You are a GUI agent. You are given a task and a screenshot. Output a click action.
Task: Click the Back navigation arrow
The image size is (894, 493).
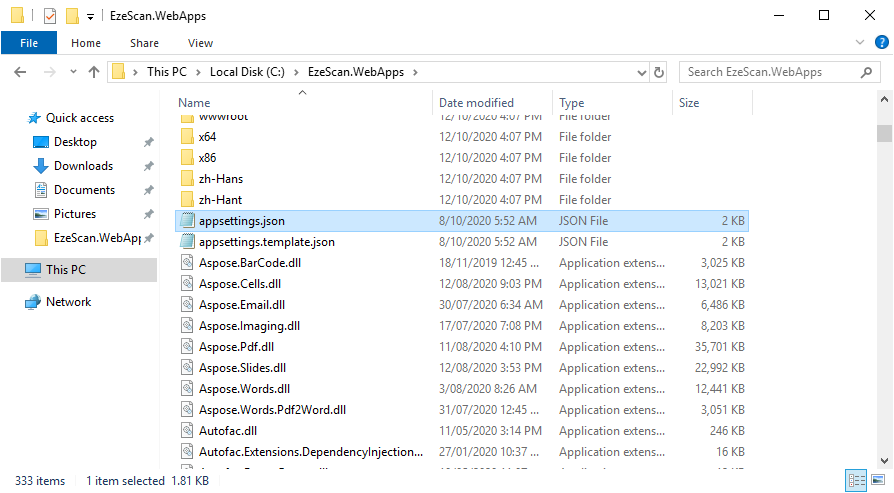click(x=21, y=72)
